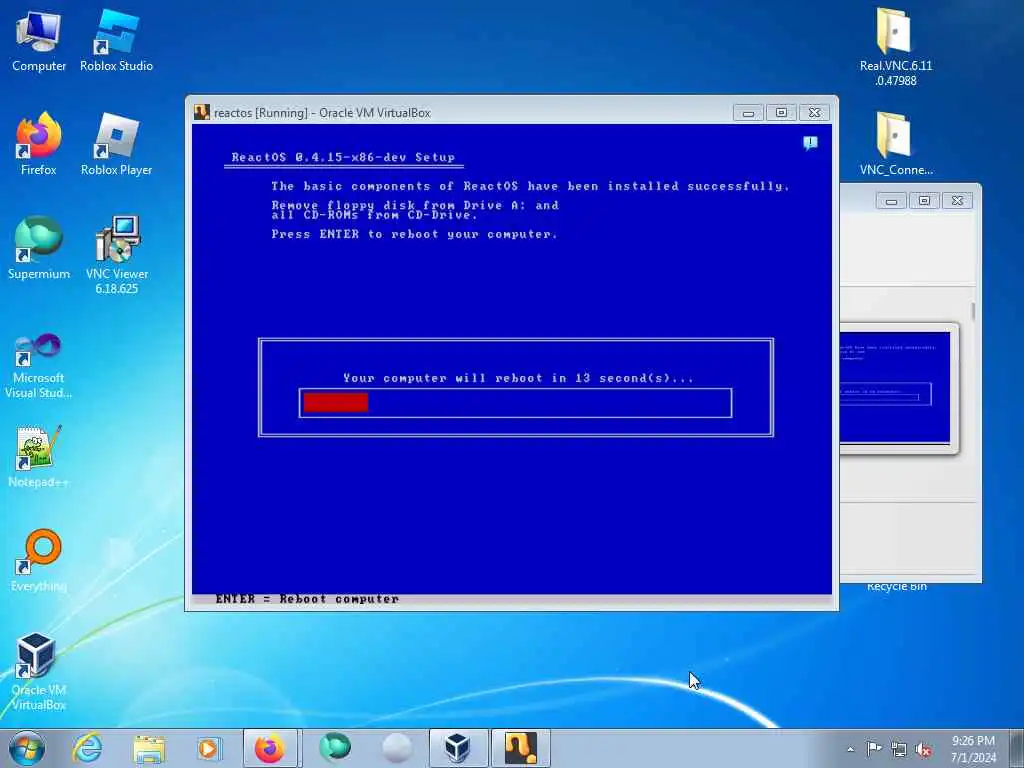The image size is (1024, 768).
Task: Open the network icon in system tray
Action: [x=899, y=749]
